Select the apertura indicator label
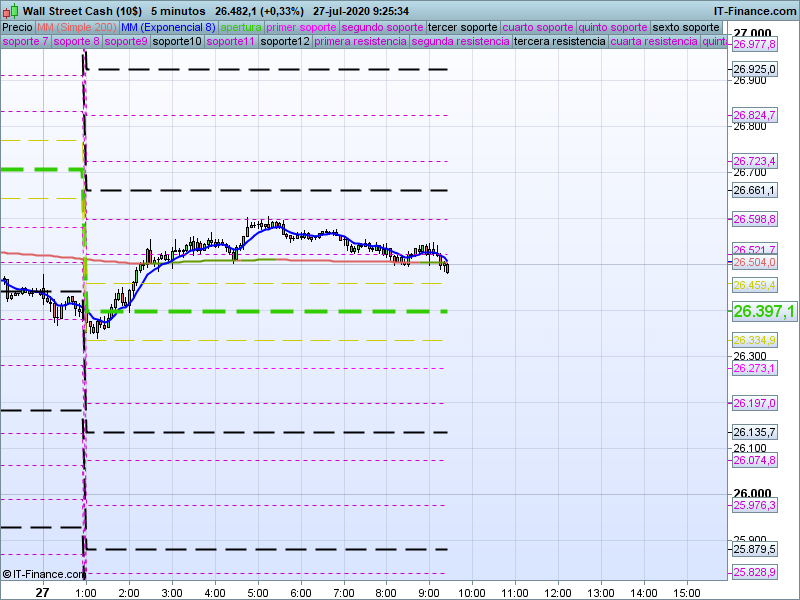This screenshot has height=600, width=800. coord(241,27)
